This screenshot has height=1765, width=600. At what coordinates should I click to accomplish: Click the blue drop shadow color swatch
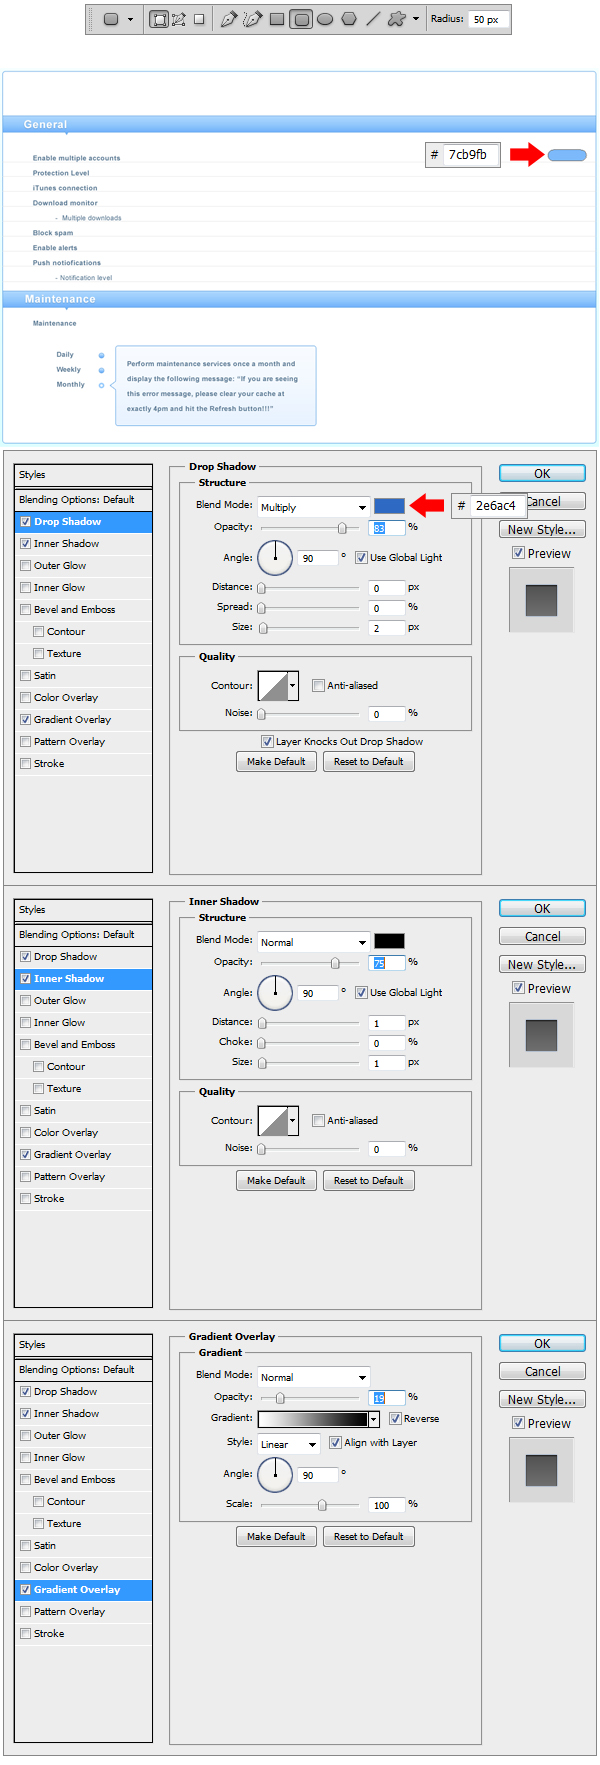click(389, 506)
